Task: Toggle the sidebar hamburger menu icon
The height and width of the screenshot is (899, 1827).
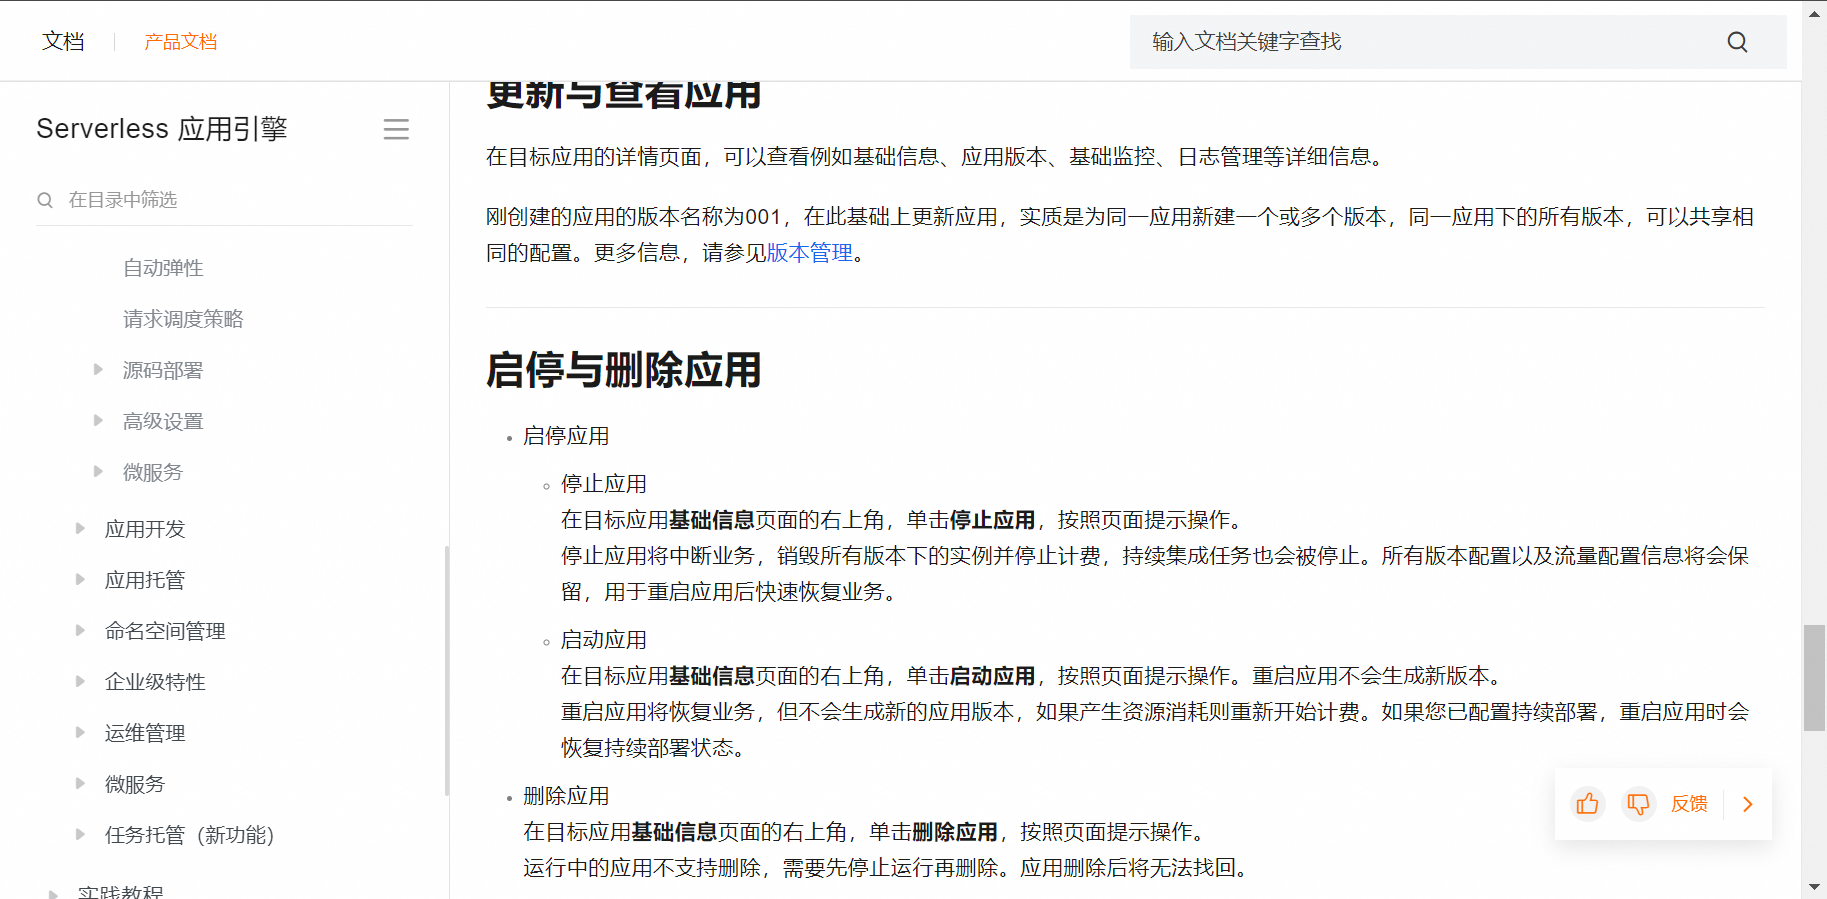Action: coord(396,129)
